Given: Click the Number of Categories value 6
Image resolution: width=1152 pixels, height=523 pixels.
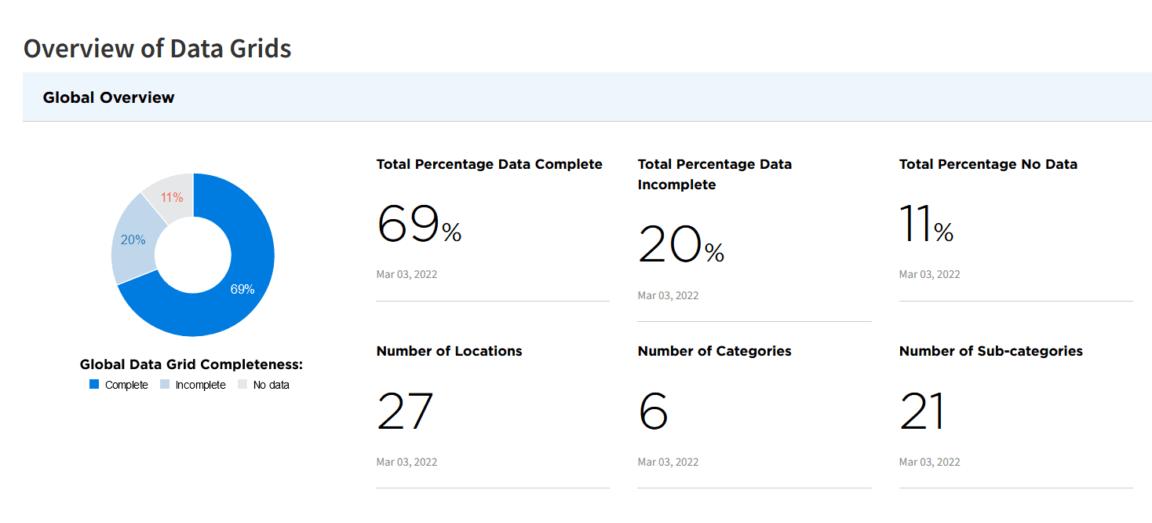Looking at the screenshot, I should point(653,412).
